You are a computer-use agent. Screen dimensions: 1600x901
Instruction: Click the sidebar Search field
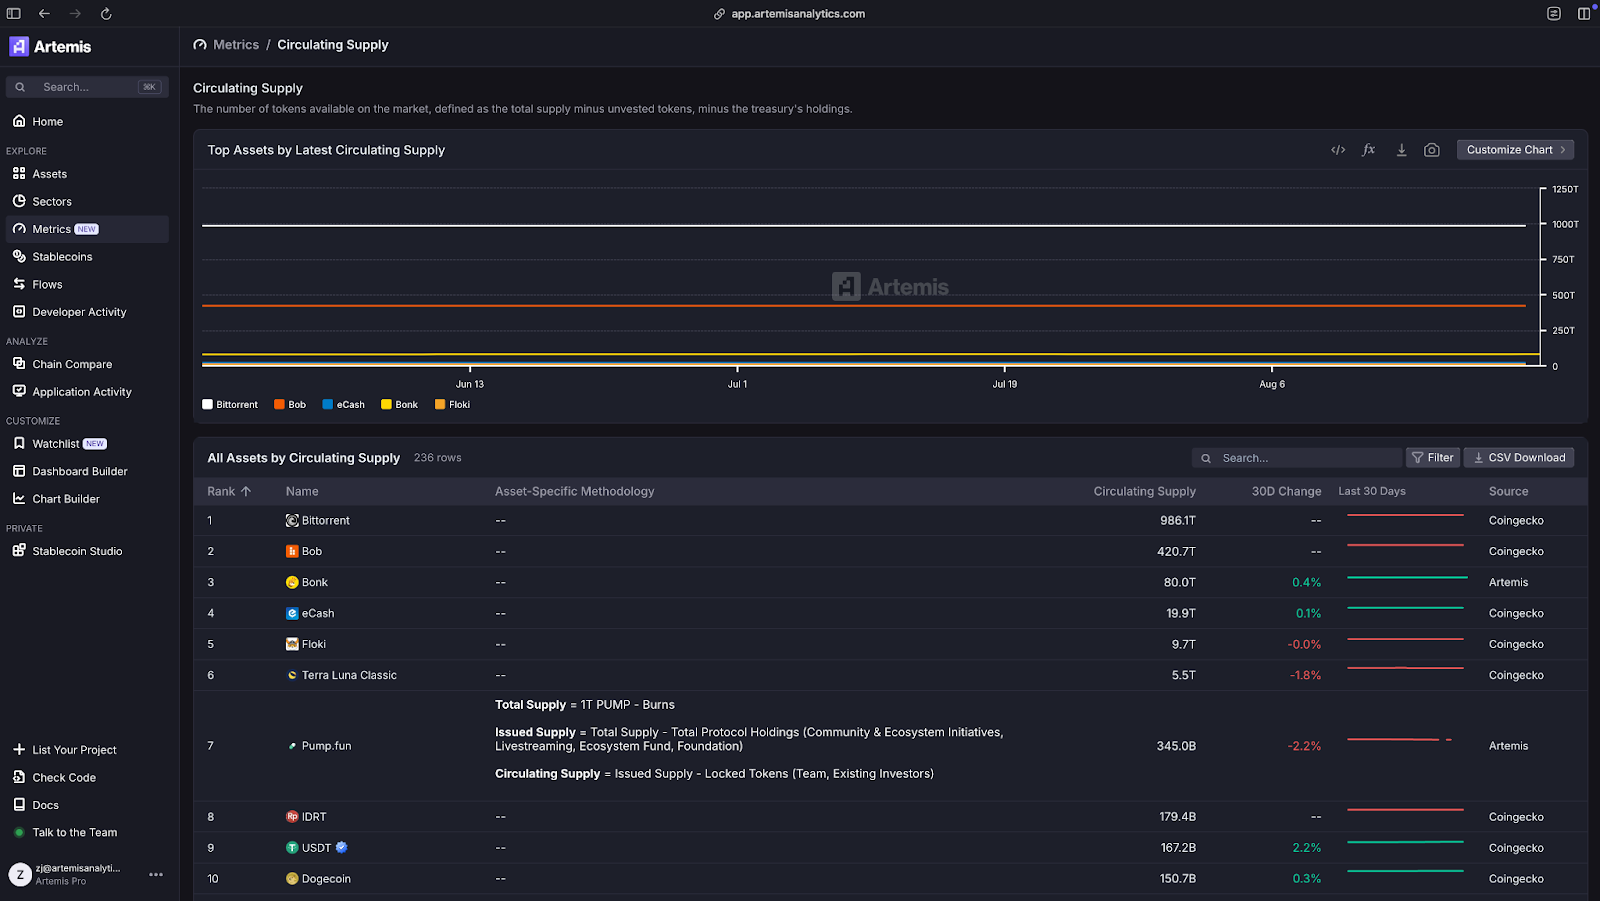point(87,87)
